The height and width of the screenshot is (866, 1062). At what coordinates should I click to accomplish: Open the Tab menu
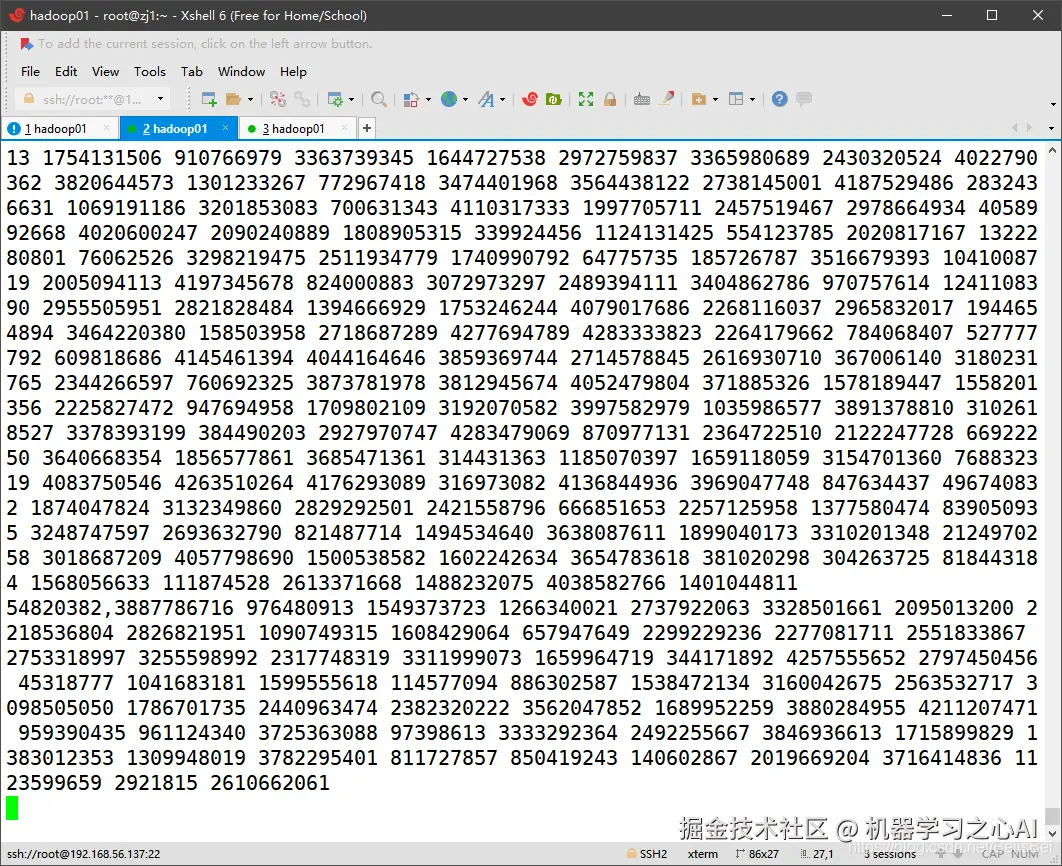(192, 72)
